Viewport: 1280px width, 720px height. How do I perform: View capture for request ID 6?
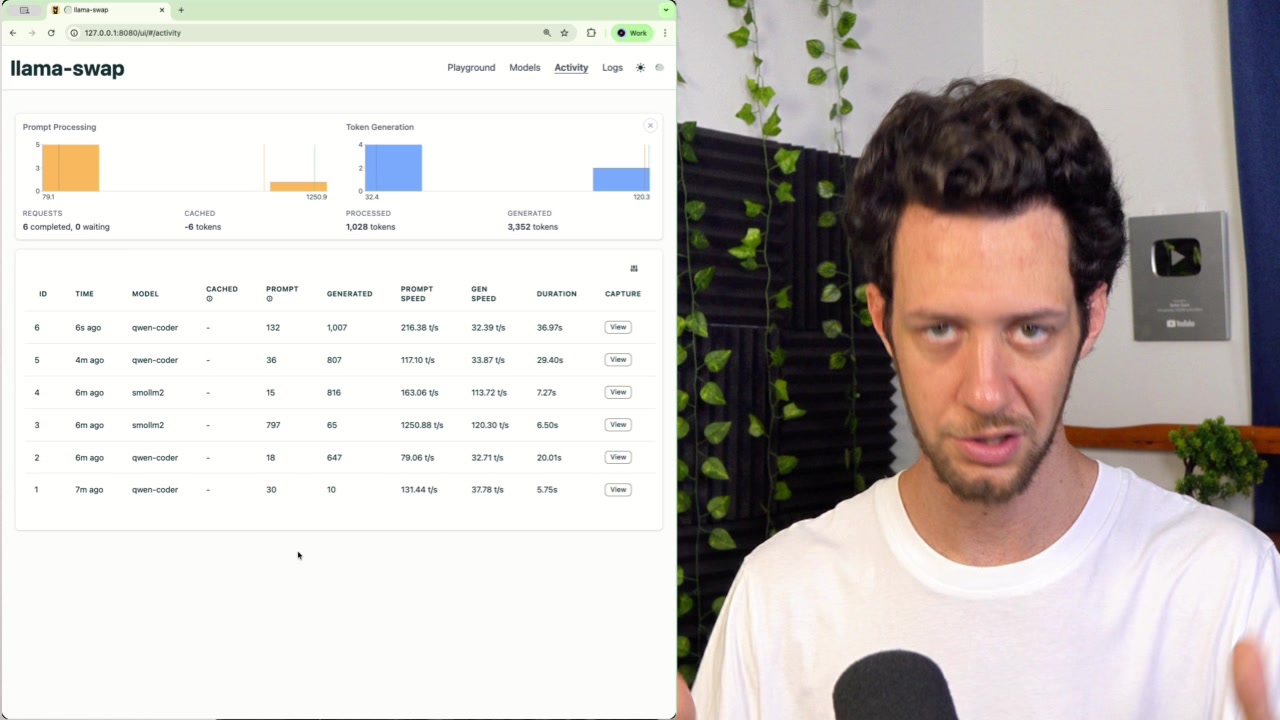coord(618,327)
